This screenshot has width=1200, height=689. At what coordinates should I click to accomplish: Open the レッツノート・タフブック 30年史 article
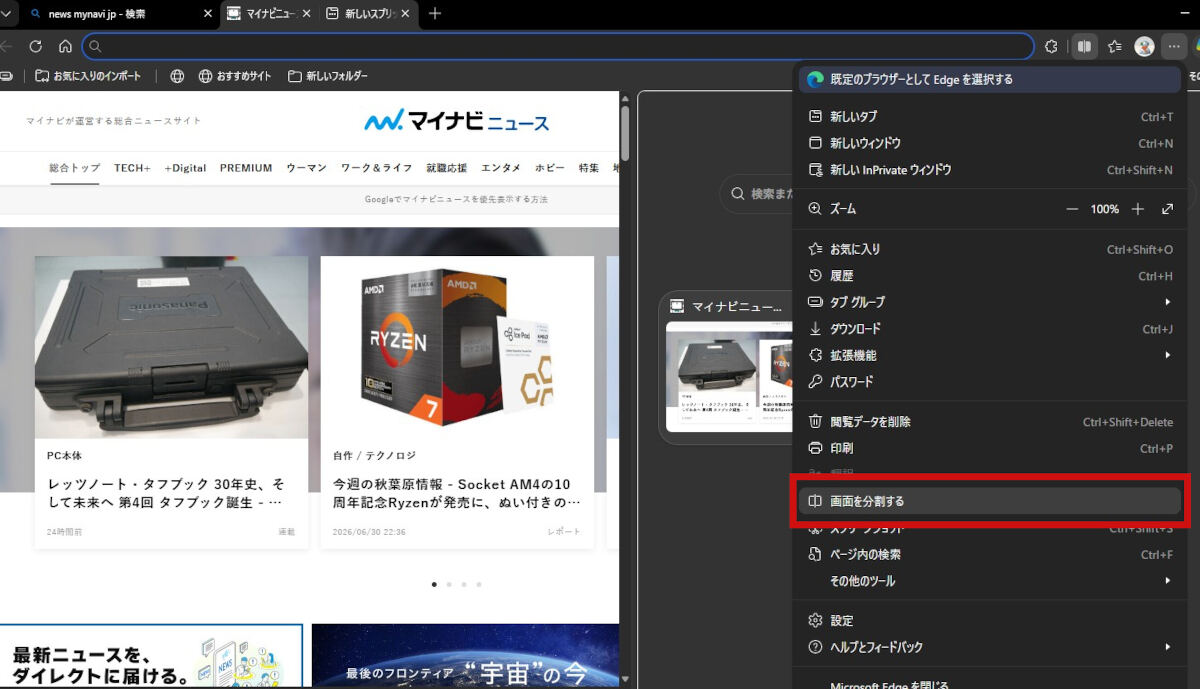165,492
